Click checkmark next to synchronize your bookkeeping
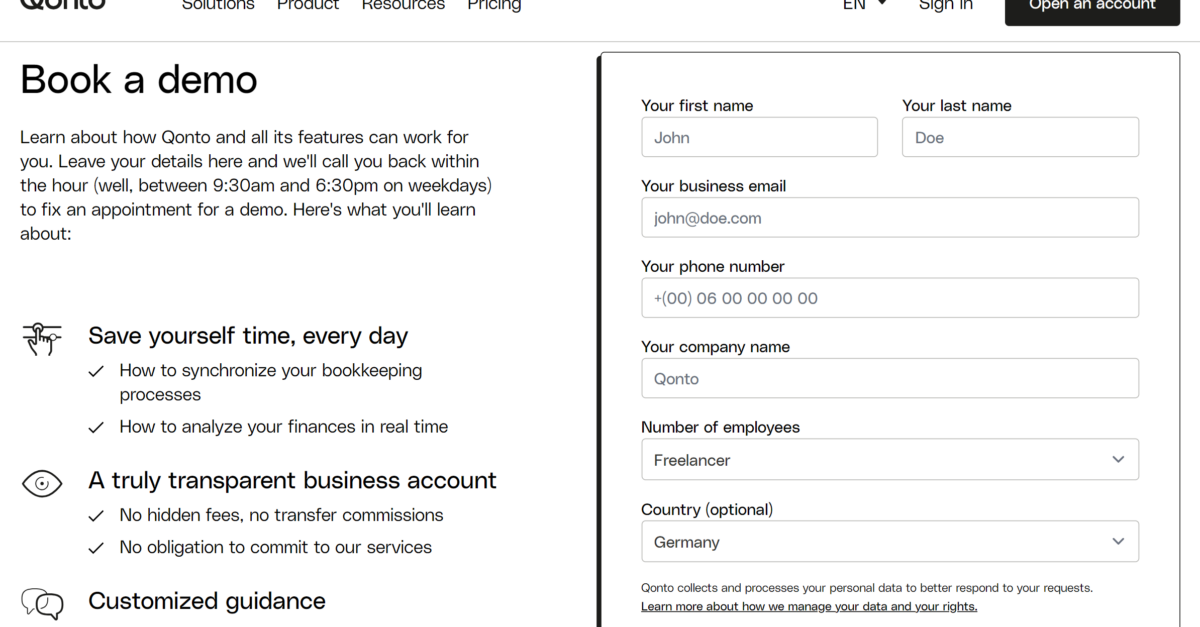Image resolution: width=1200 pixels, height=627 pixels. click(96, 371)
